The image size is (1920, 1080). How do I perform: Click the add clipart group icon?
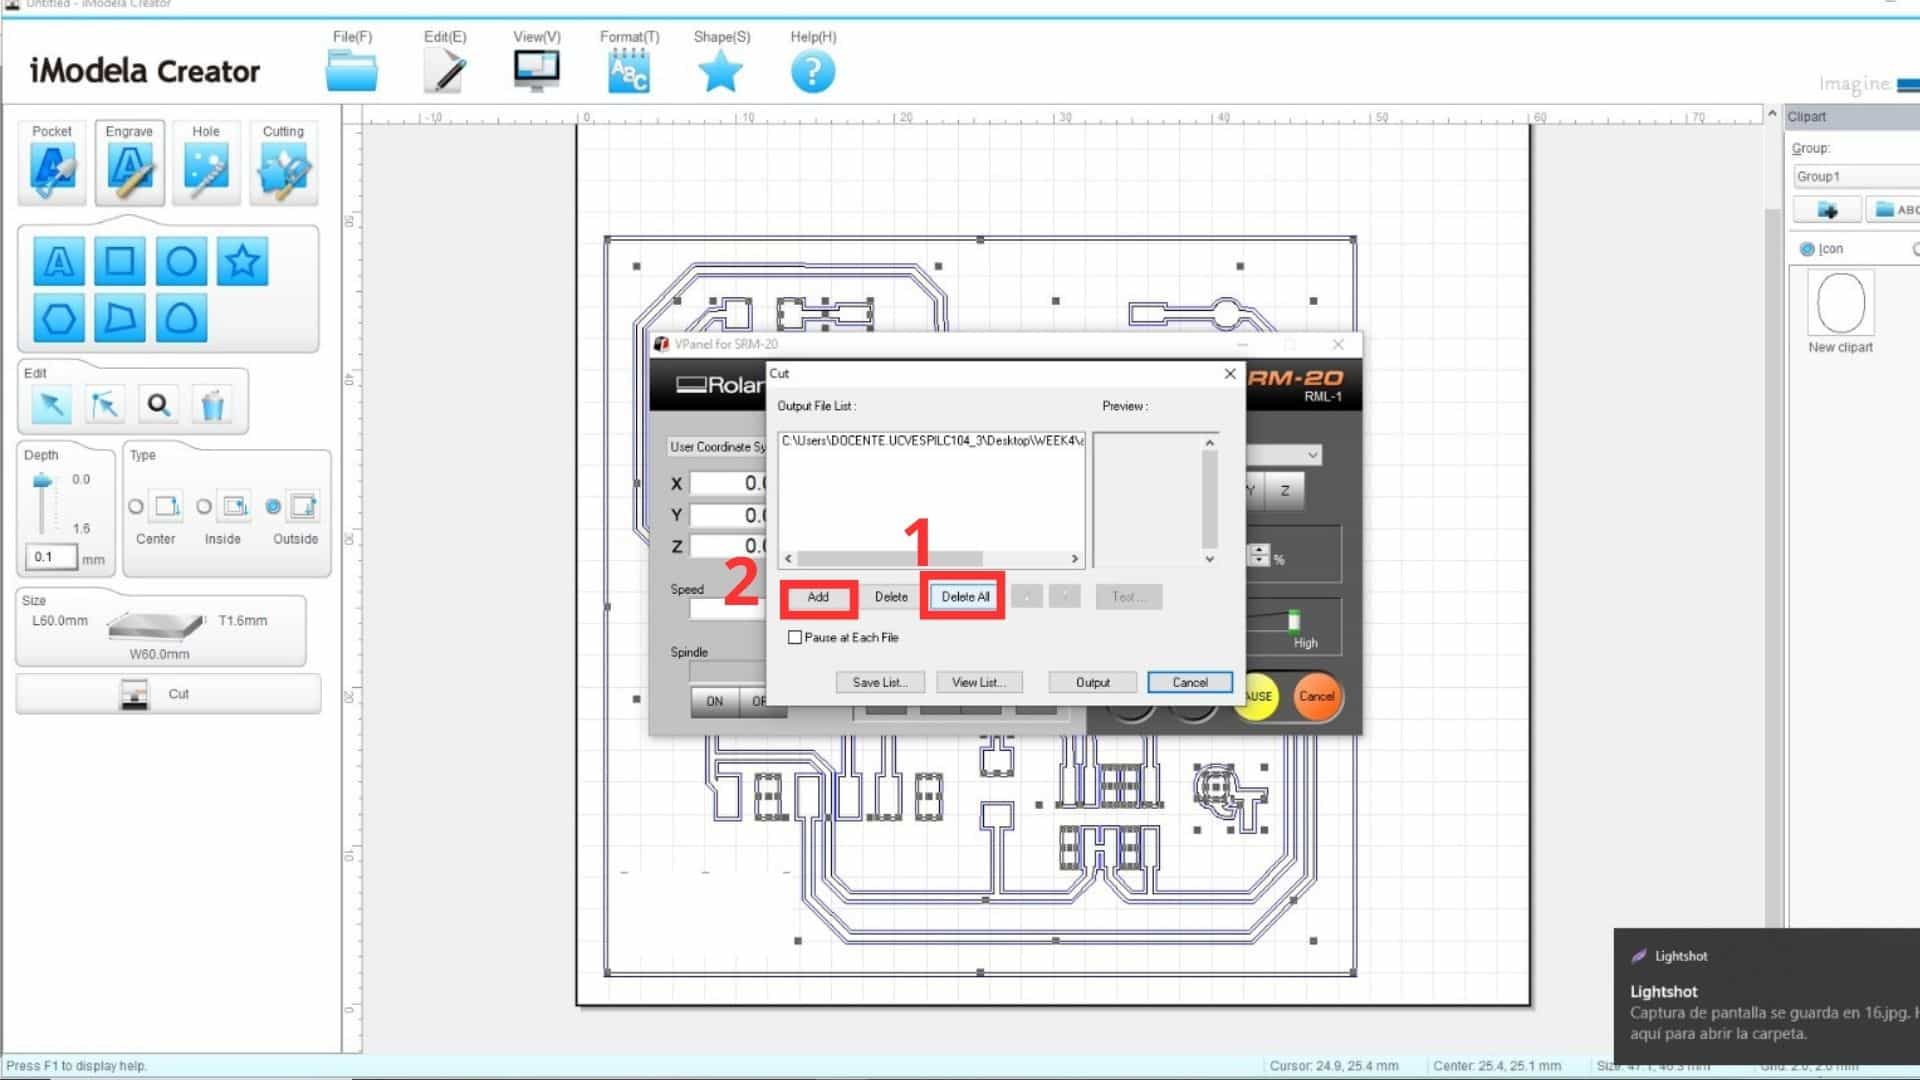(x=1827, y=210)
